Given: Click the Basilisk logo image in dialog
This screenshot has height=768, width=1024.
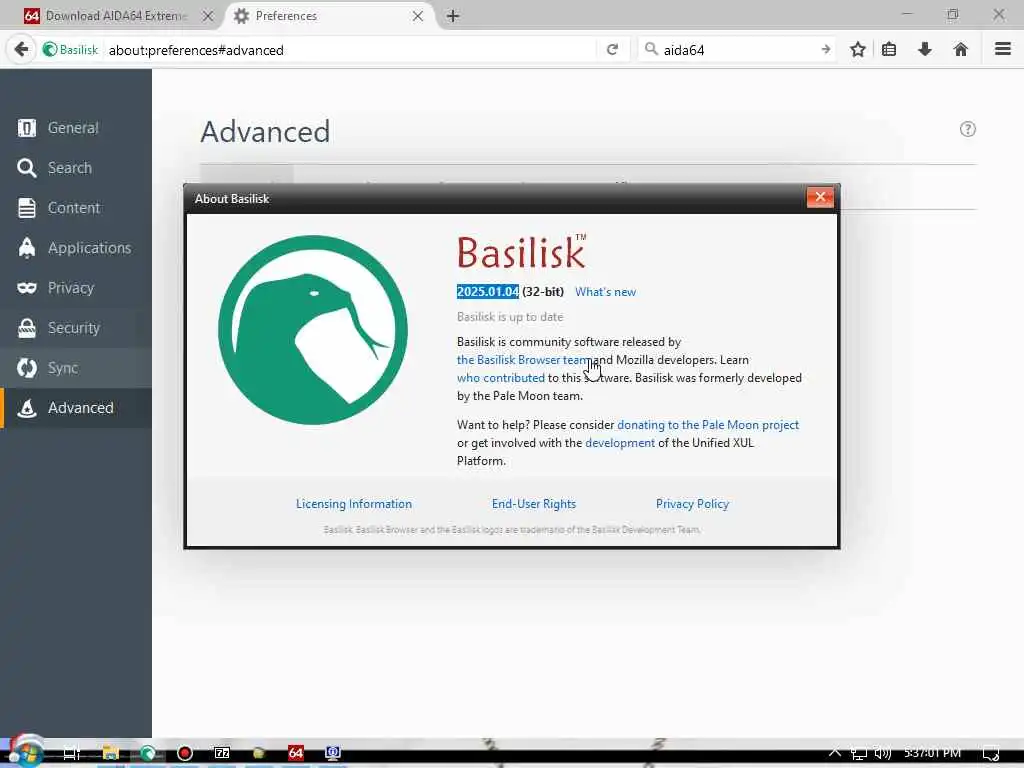Looking at the screenshot, I should [313, 330].
